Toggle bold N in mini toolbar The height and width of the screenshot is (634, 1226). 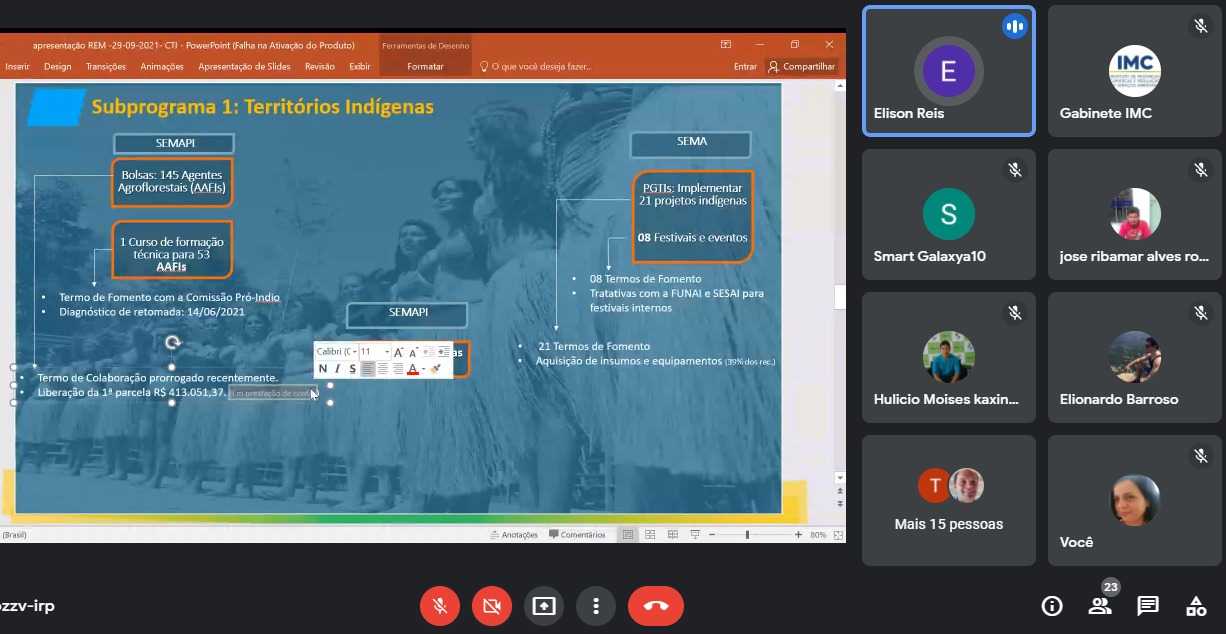coord(323,369)
